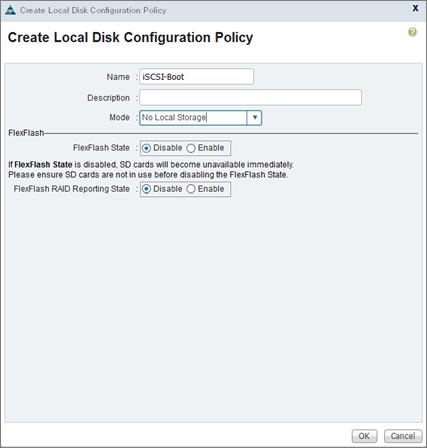Close the dialog with the X button
The width and height of the screenshot is (427, 448).
click(415, 8)
